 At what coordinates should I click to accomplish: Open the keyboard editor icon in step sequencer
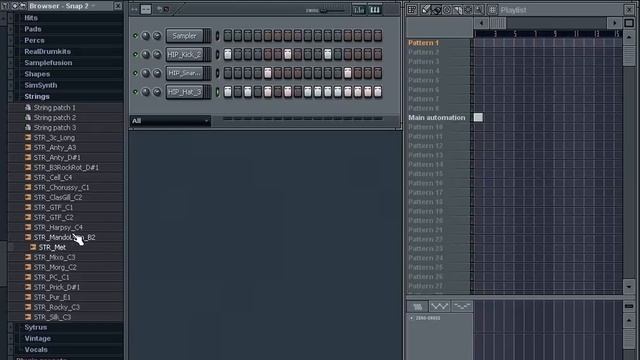tap(375, 9)
